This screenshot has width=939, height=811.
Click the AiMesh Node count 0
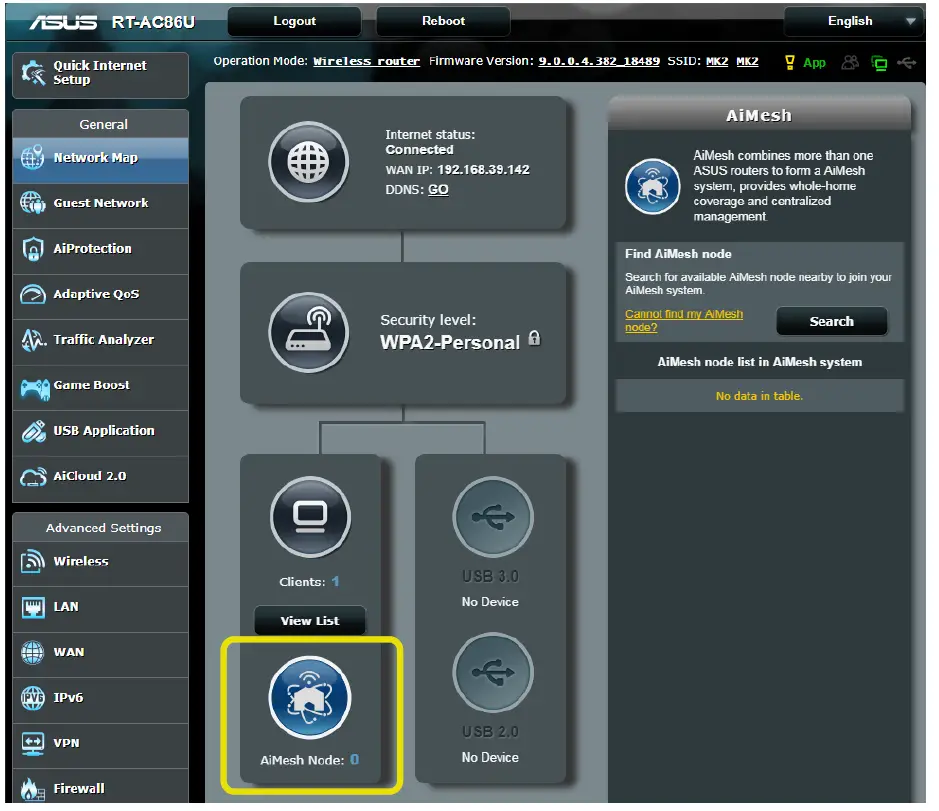click(x=355, y=759)
